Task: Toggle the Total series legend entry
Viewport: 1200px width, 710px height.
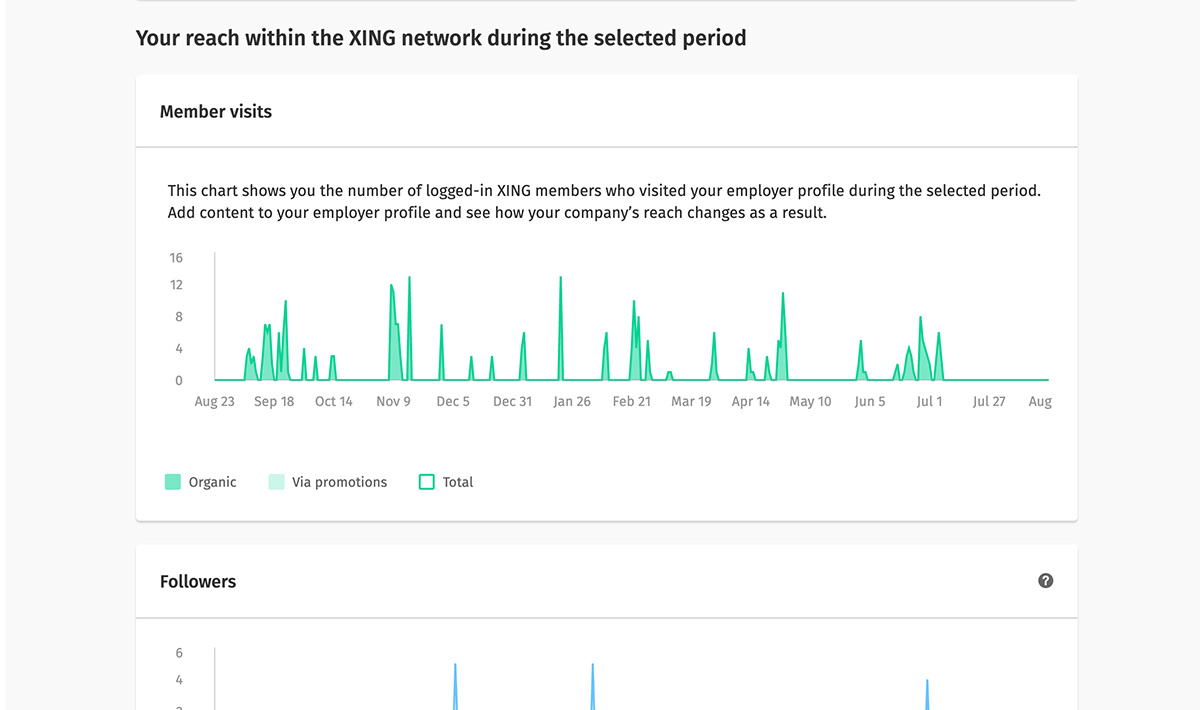Action: pos(446,482)
